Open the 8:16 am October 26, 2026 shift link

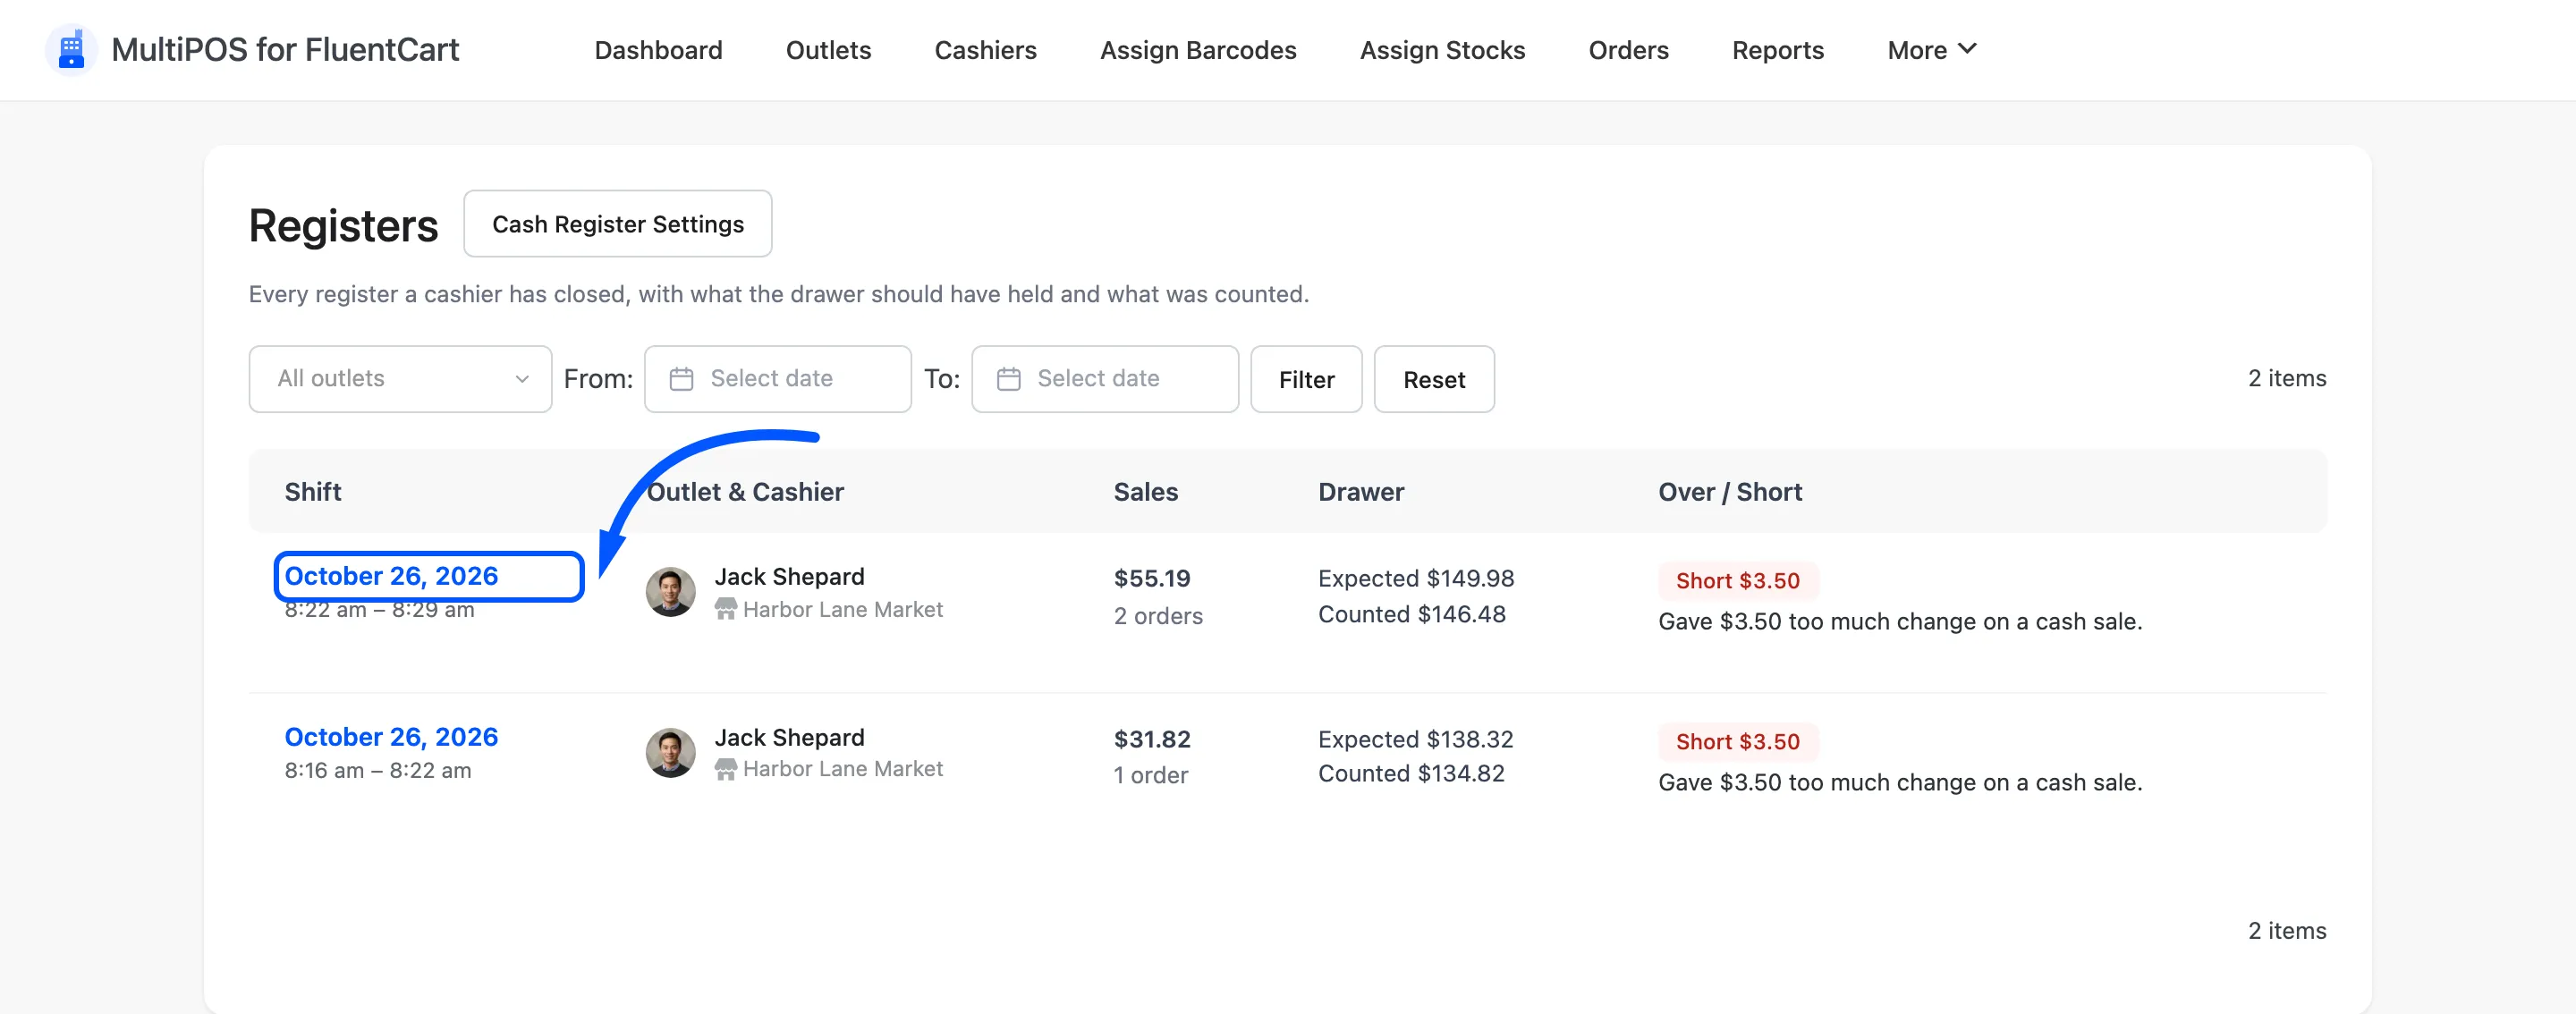391,737
